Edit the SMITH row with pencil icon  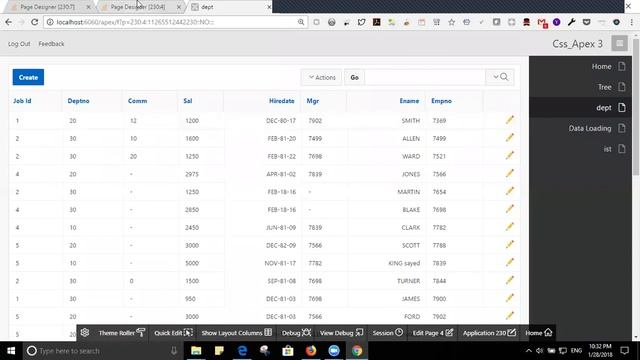(509, 120)
